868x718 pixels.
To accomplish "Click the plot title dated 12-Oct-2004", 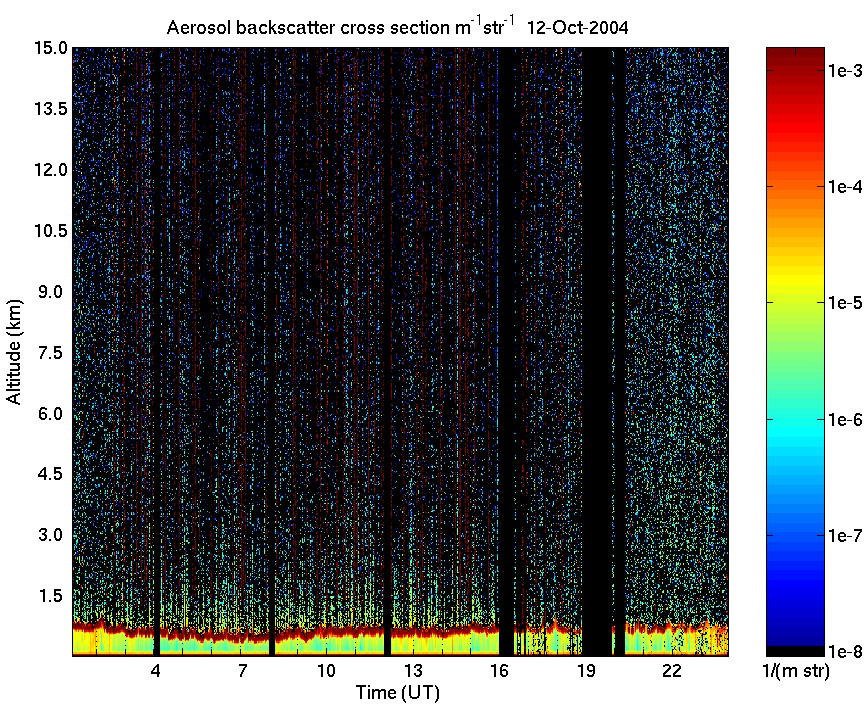I will pyautogui.click(x=397, y=26).
